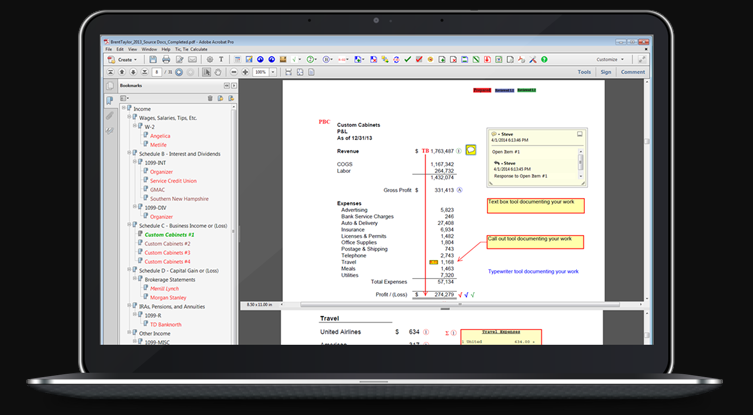
Task: Open the Comment pane
Action: pos(632,72)
